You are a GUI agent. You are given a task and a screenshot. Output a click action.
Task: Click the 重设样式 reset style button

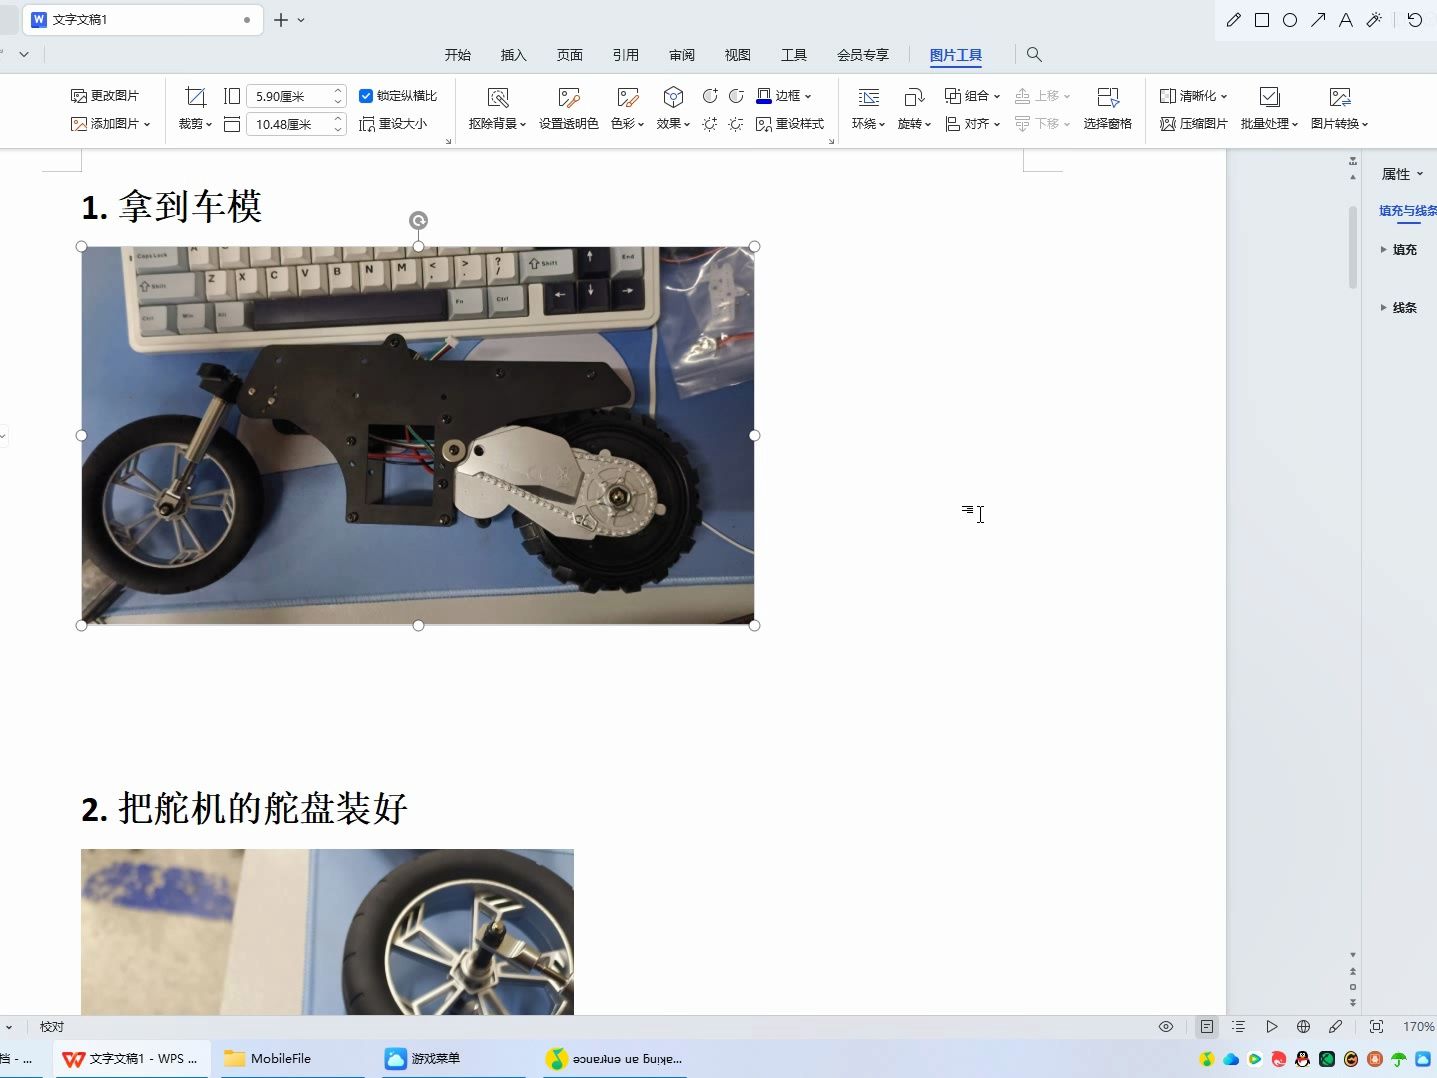point(790,124)
